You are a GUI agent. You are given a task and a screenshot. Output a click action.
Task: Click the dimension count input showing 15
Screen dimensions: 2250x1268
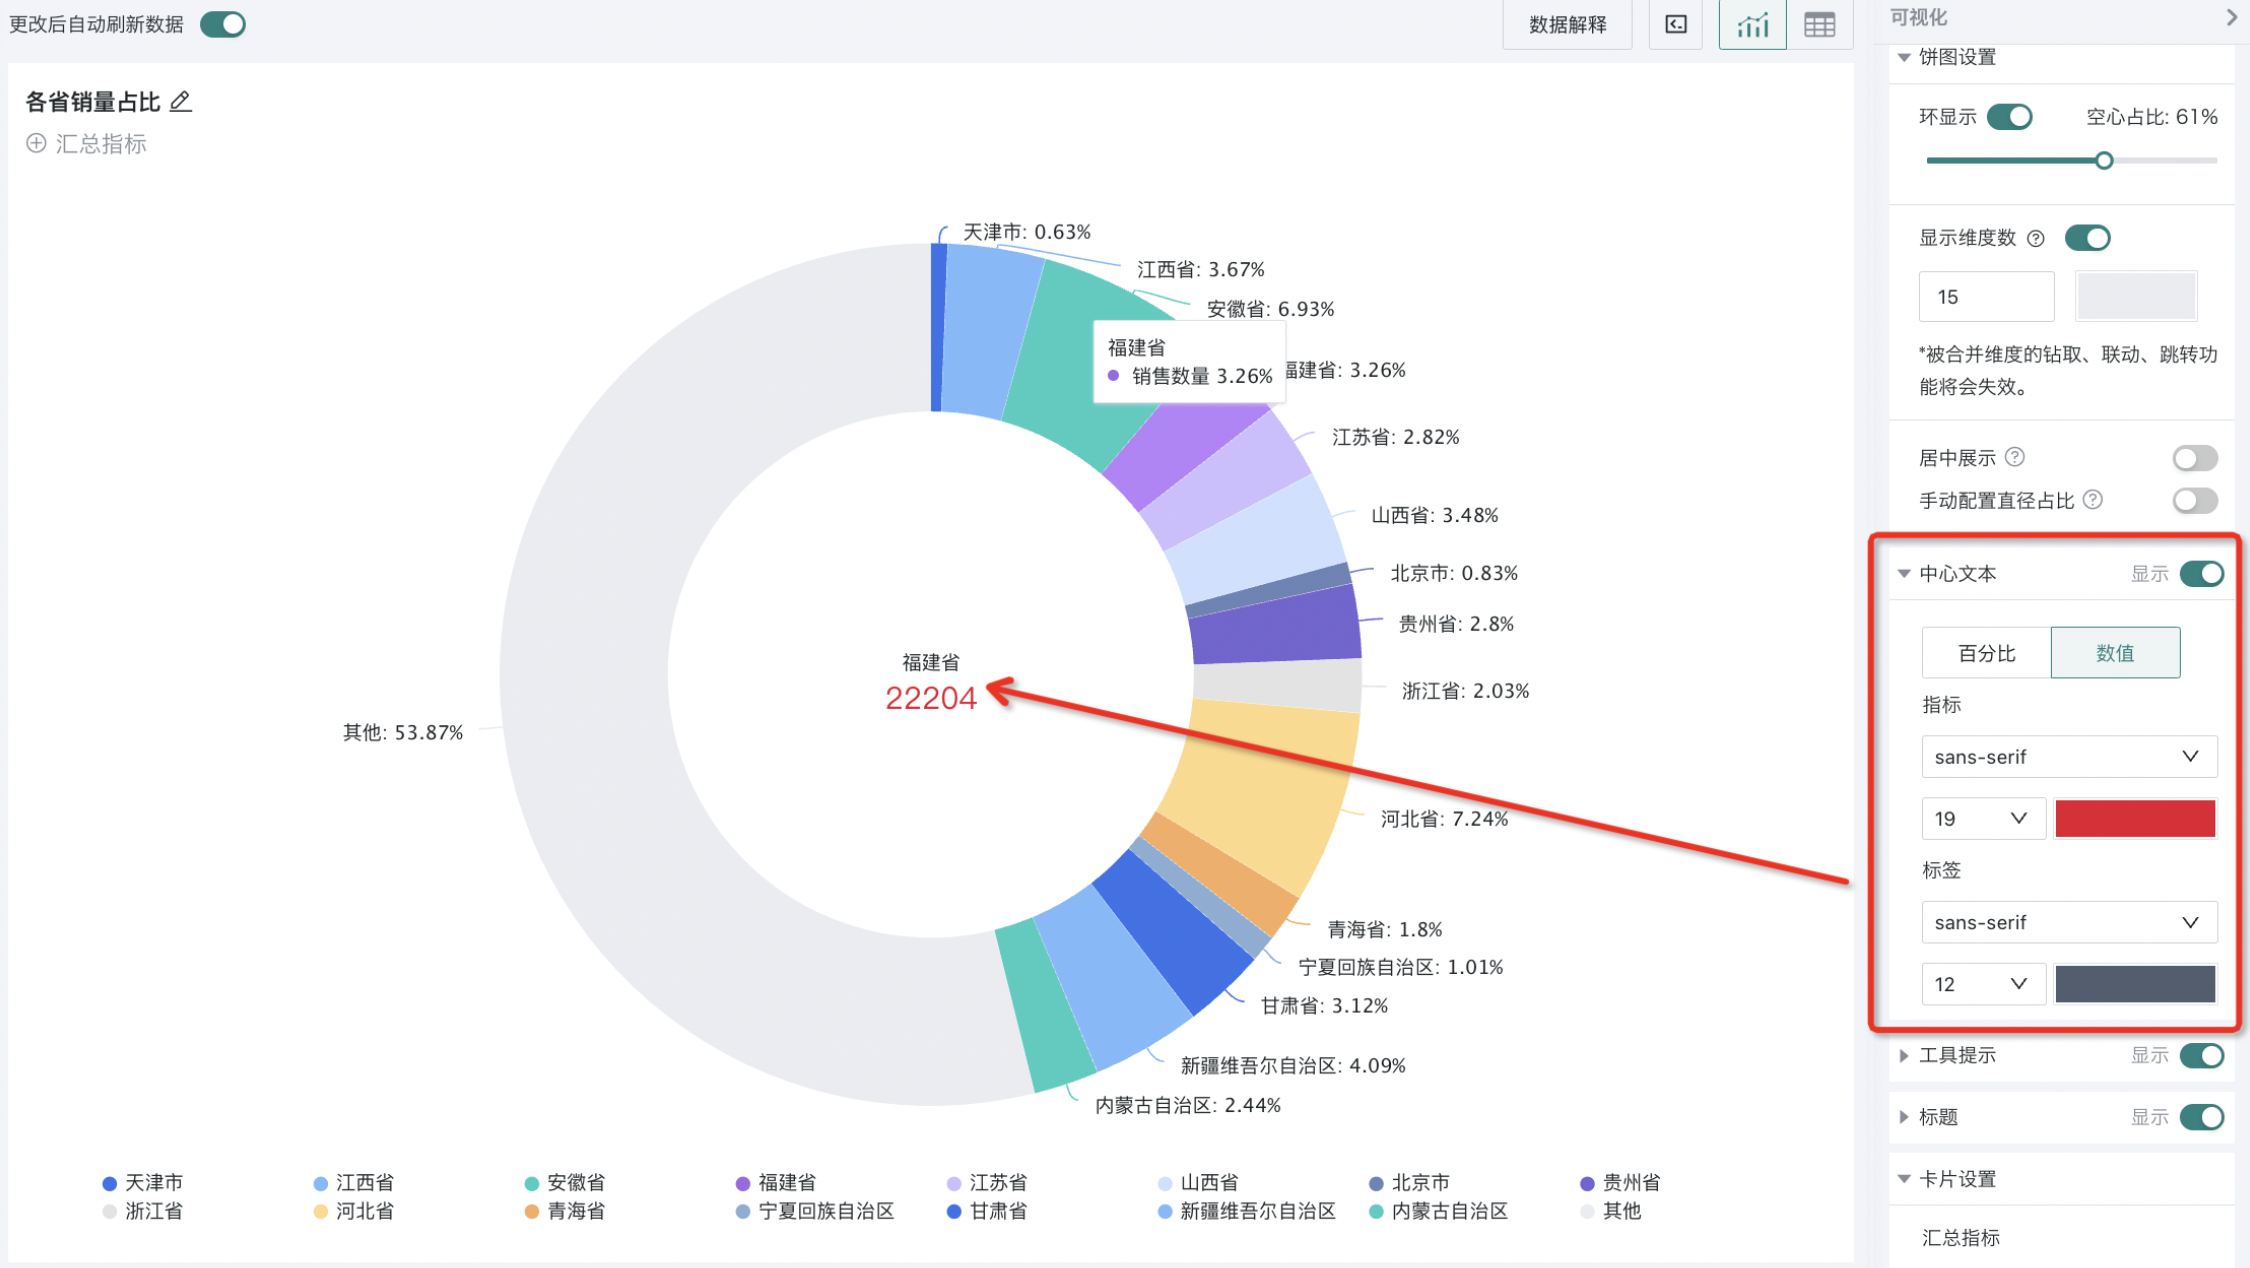click(x=1985, y=297)
